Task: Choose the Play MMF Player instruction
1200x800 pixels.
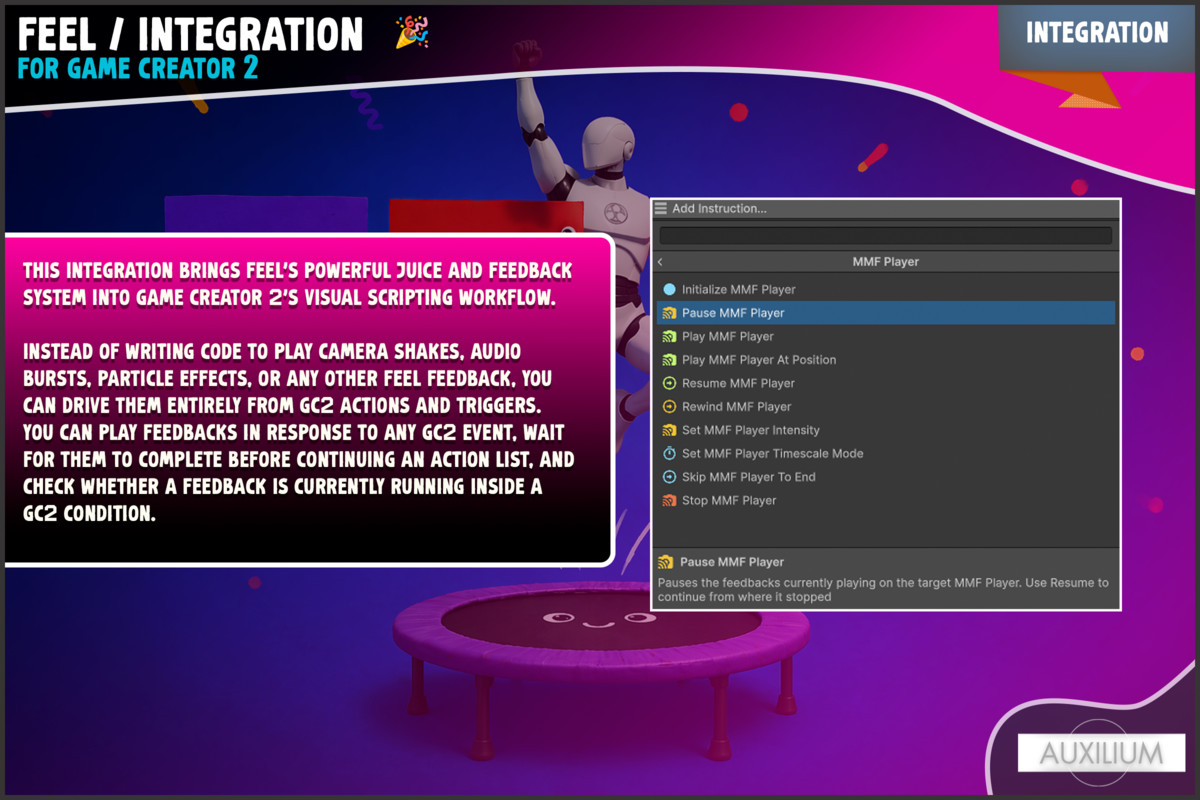Action: 886,336
